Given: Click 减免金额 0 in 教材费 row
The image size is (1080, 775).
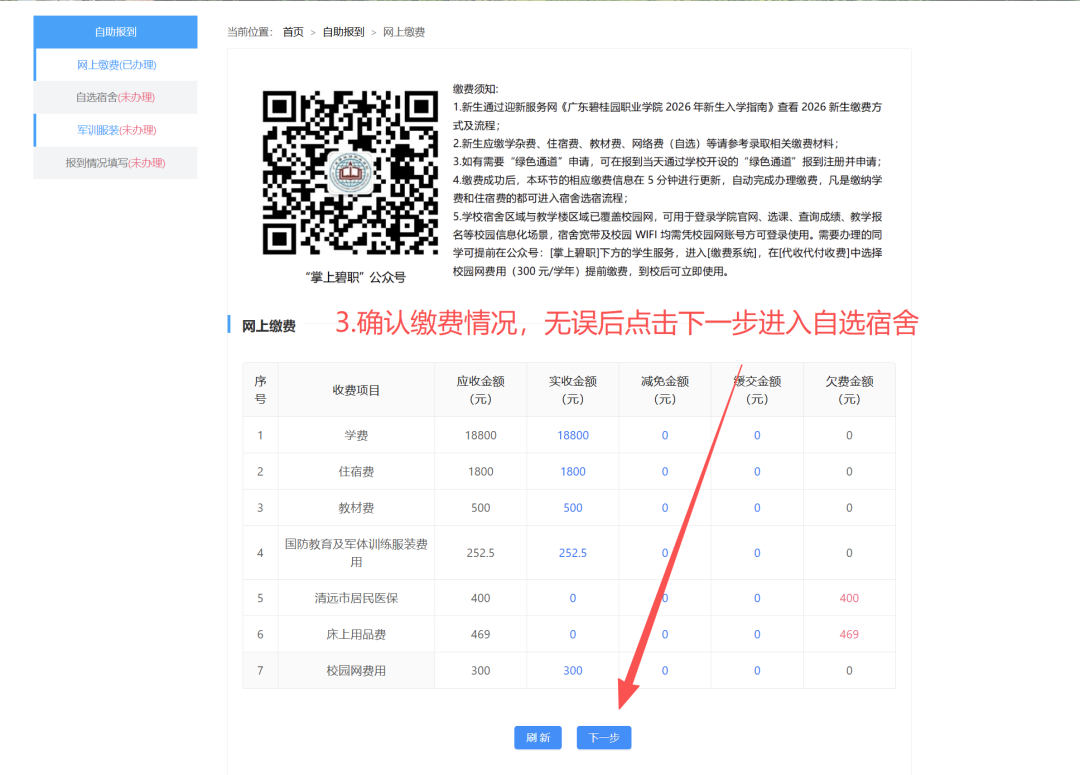Looking at the screenshot, I should (x=665, y=508).
